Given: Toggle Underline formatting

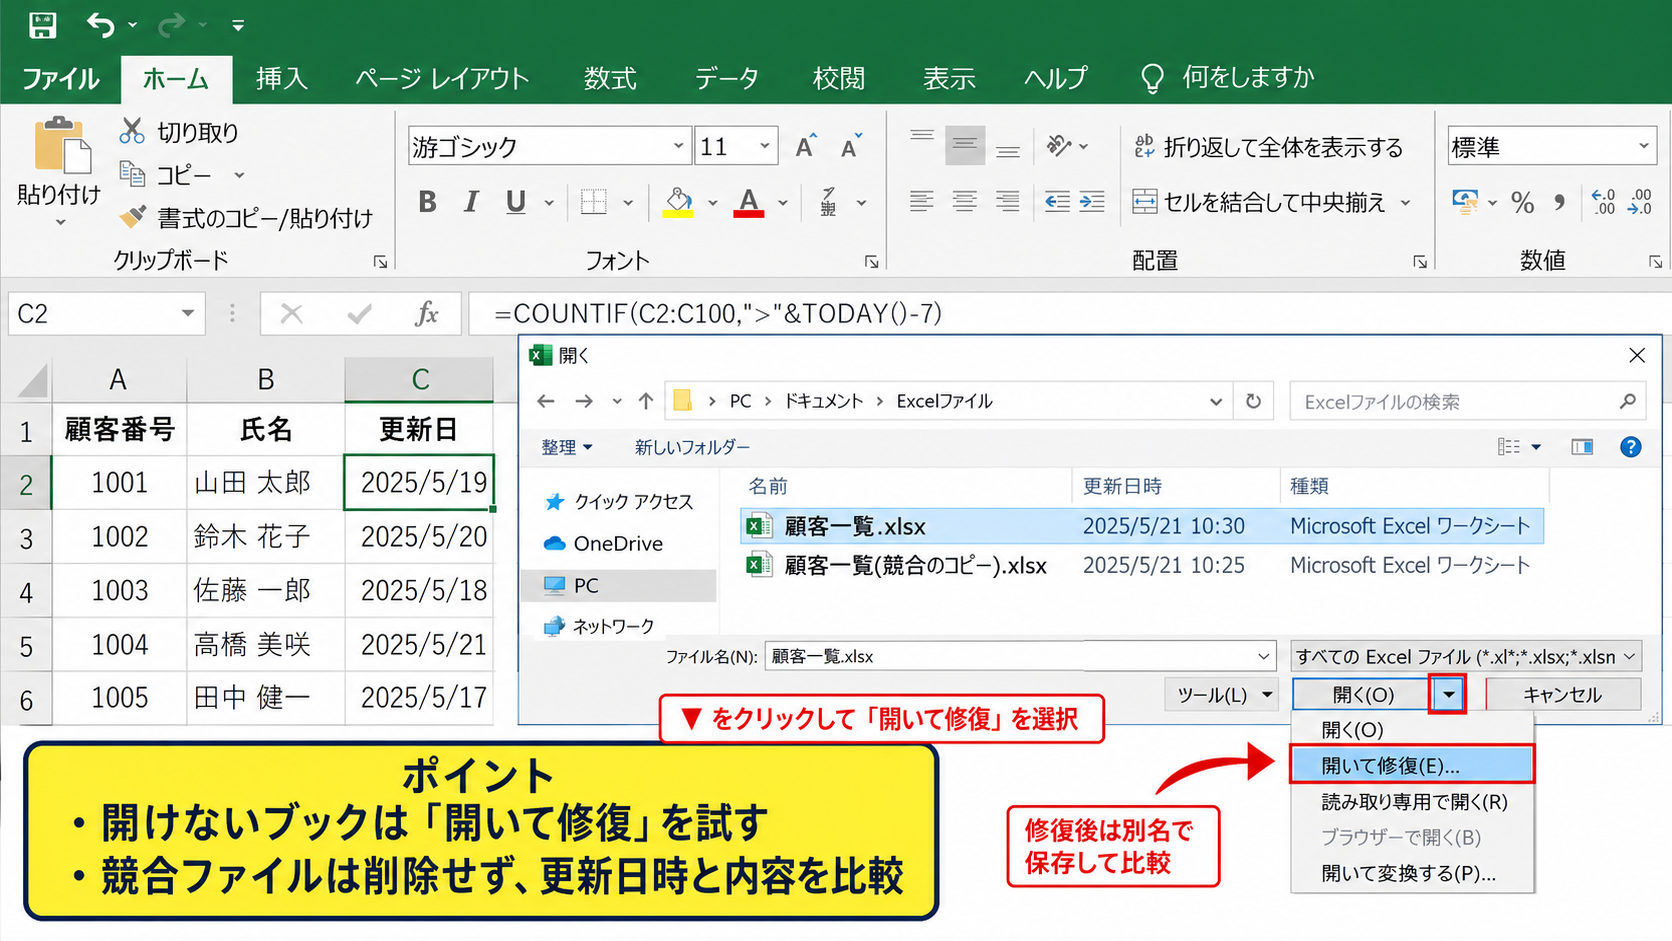Looking at the screenshot, I should pyautogui.click(x=515, y=202).
